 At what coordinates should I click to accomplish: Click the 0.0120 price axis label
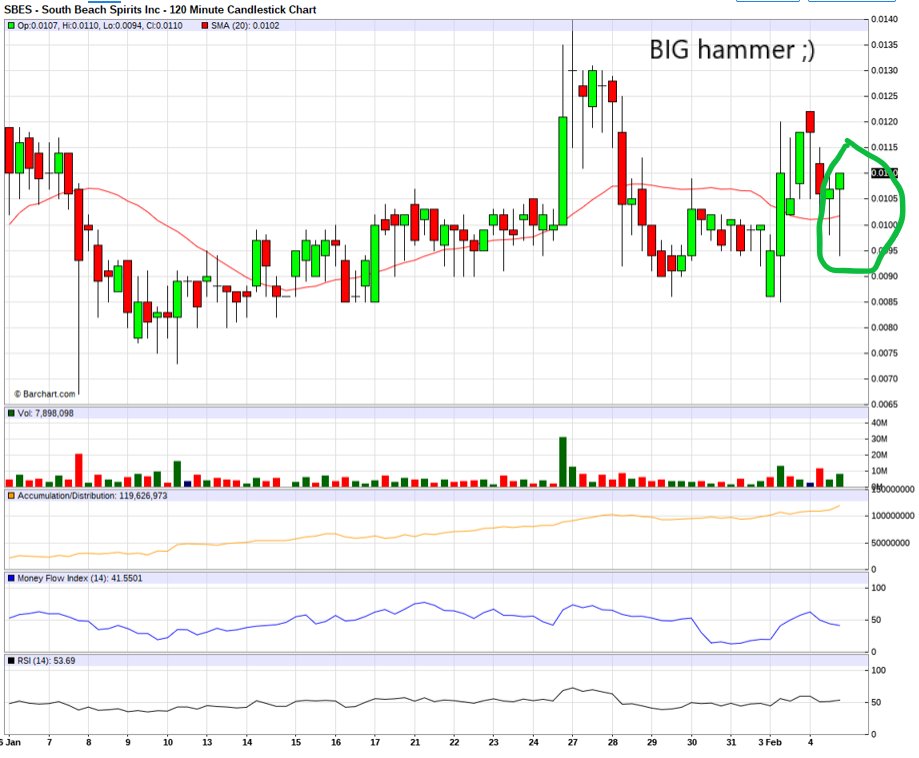tap(884, 122)
